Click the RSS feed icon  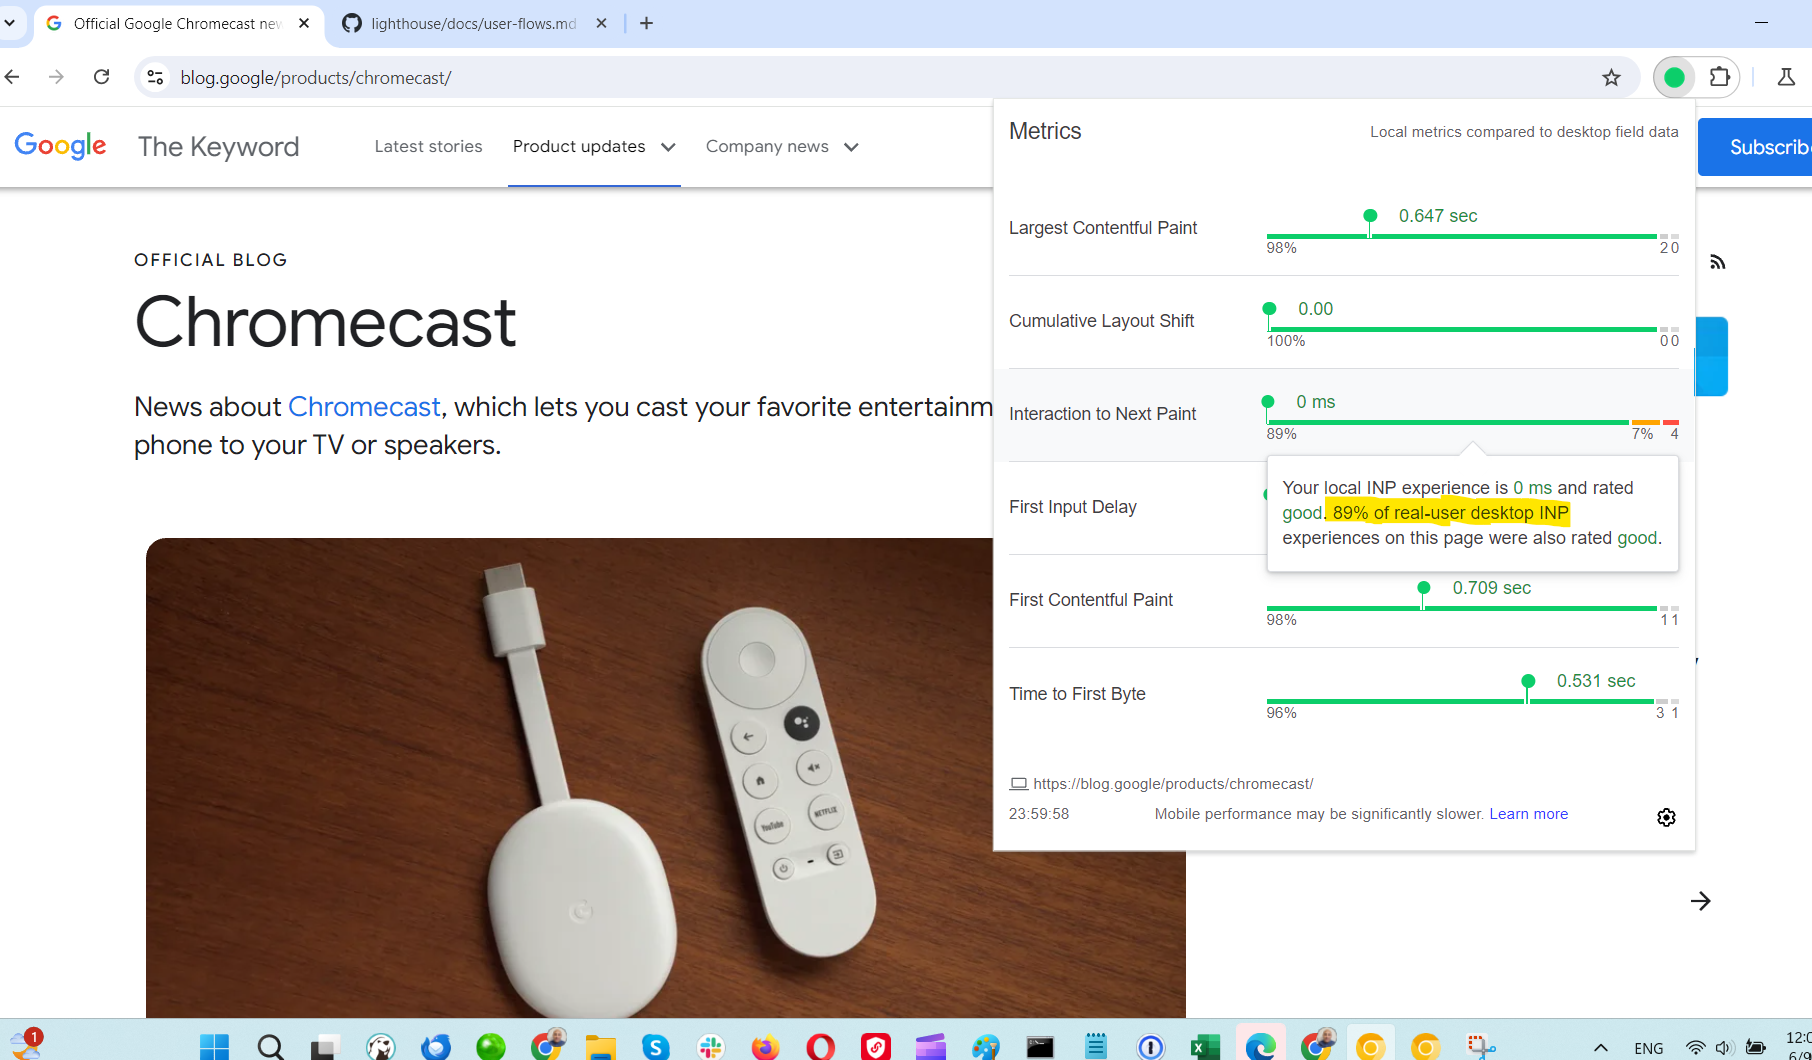1718,262
